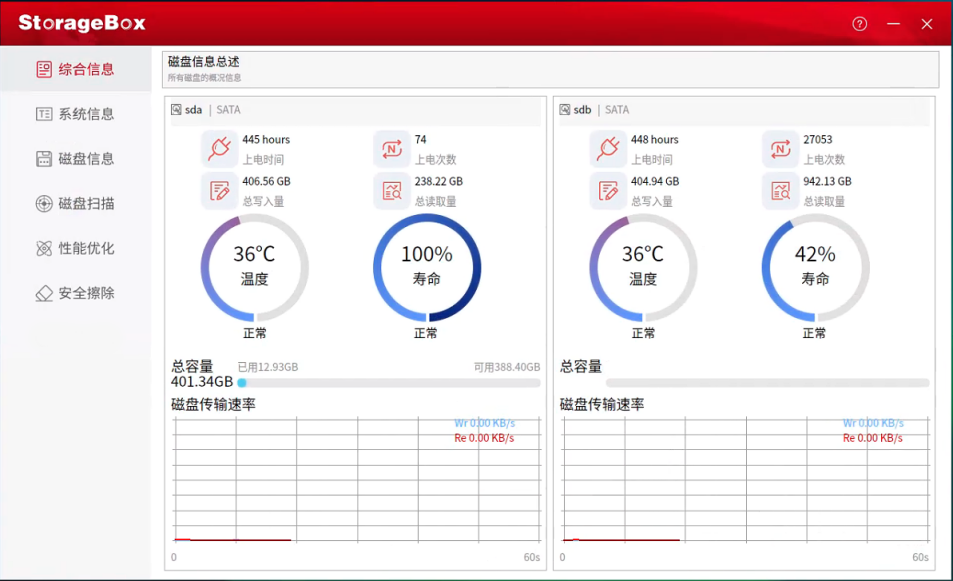The image size is (953, 581).
Task: Click the sda total read icon
Action: point(391,191)
